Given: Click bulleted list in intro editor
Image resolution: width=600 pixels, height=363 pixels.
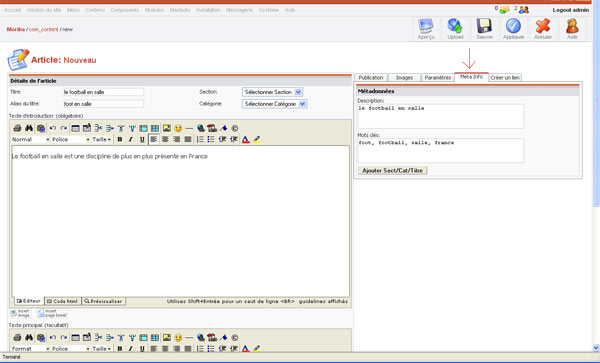Looking at the screenshot, I should point(211,140).
